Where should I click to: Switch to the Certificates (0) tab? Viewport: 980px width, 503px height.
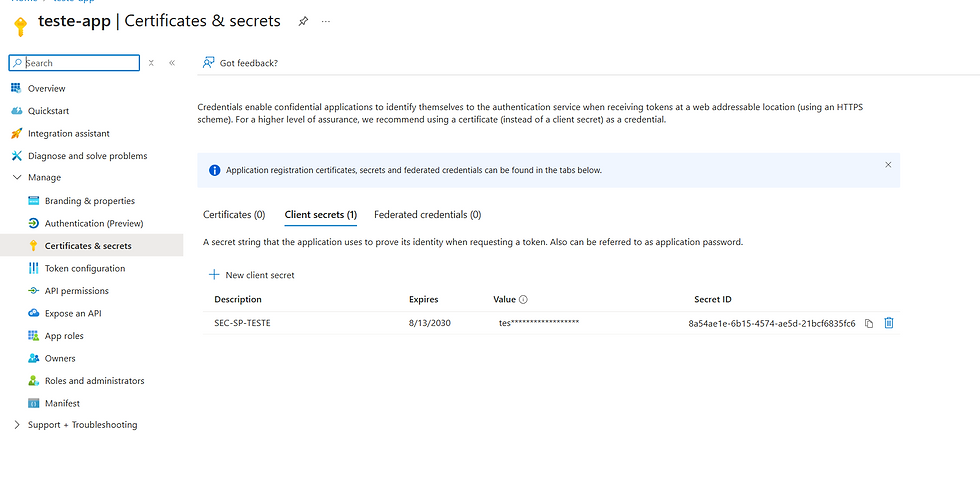coord(234,214)
